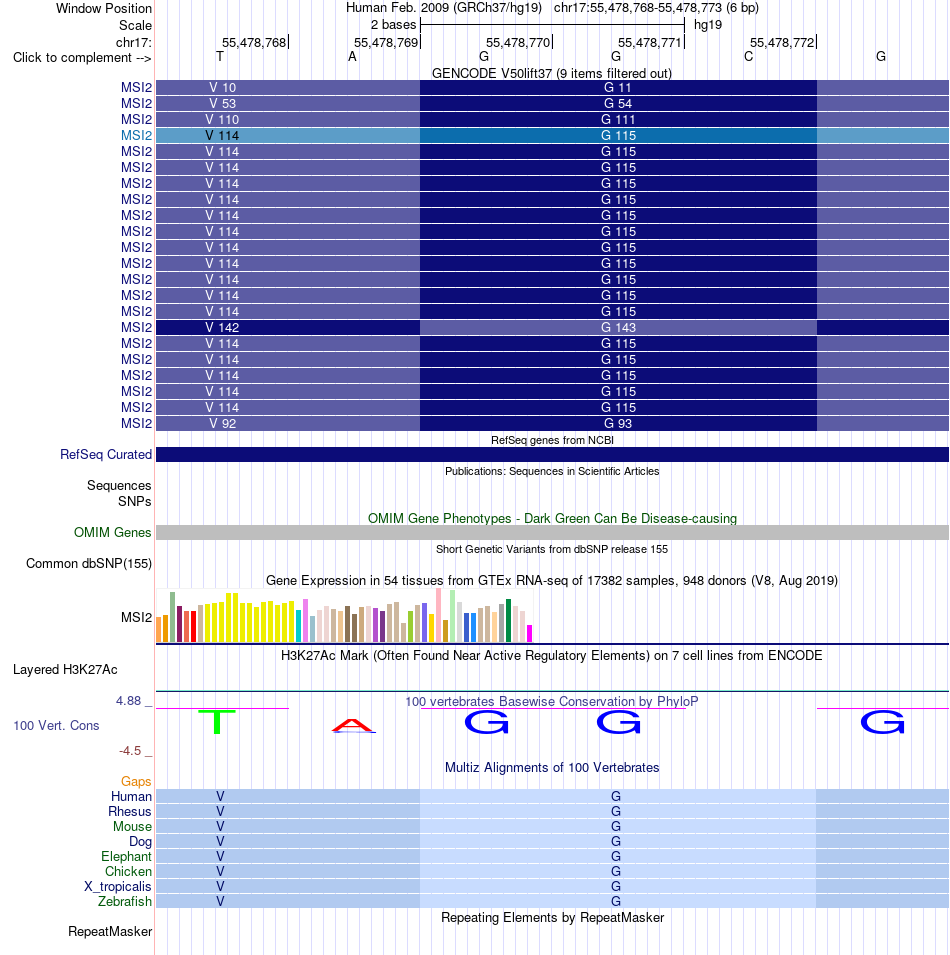The height and width of the screenshot is (955, 950).
Task: Select MSI2 transcript codon G 143
Action: (618, 328)
